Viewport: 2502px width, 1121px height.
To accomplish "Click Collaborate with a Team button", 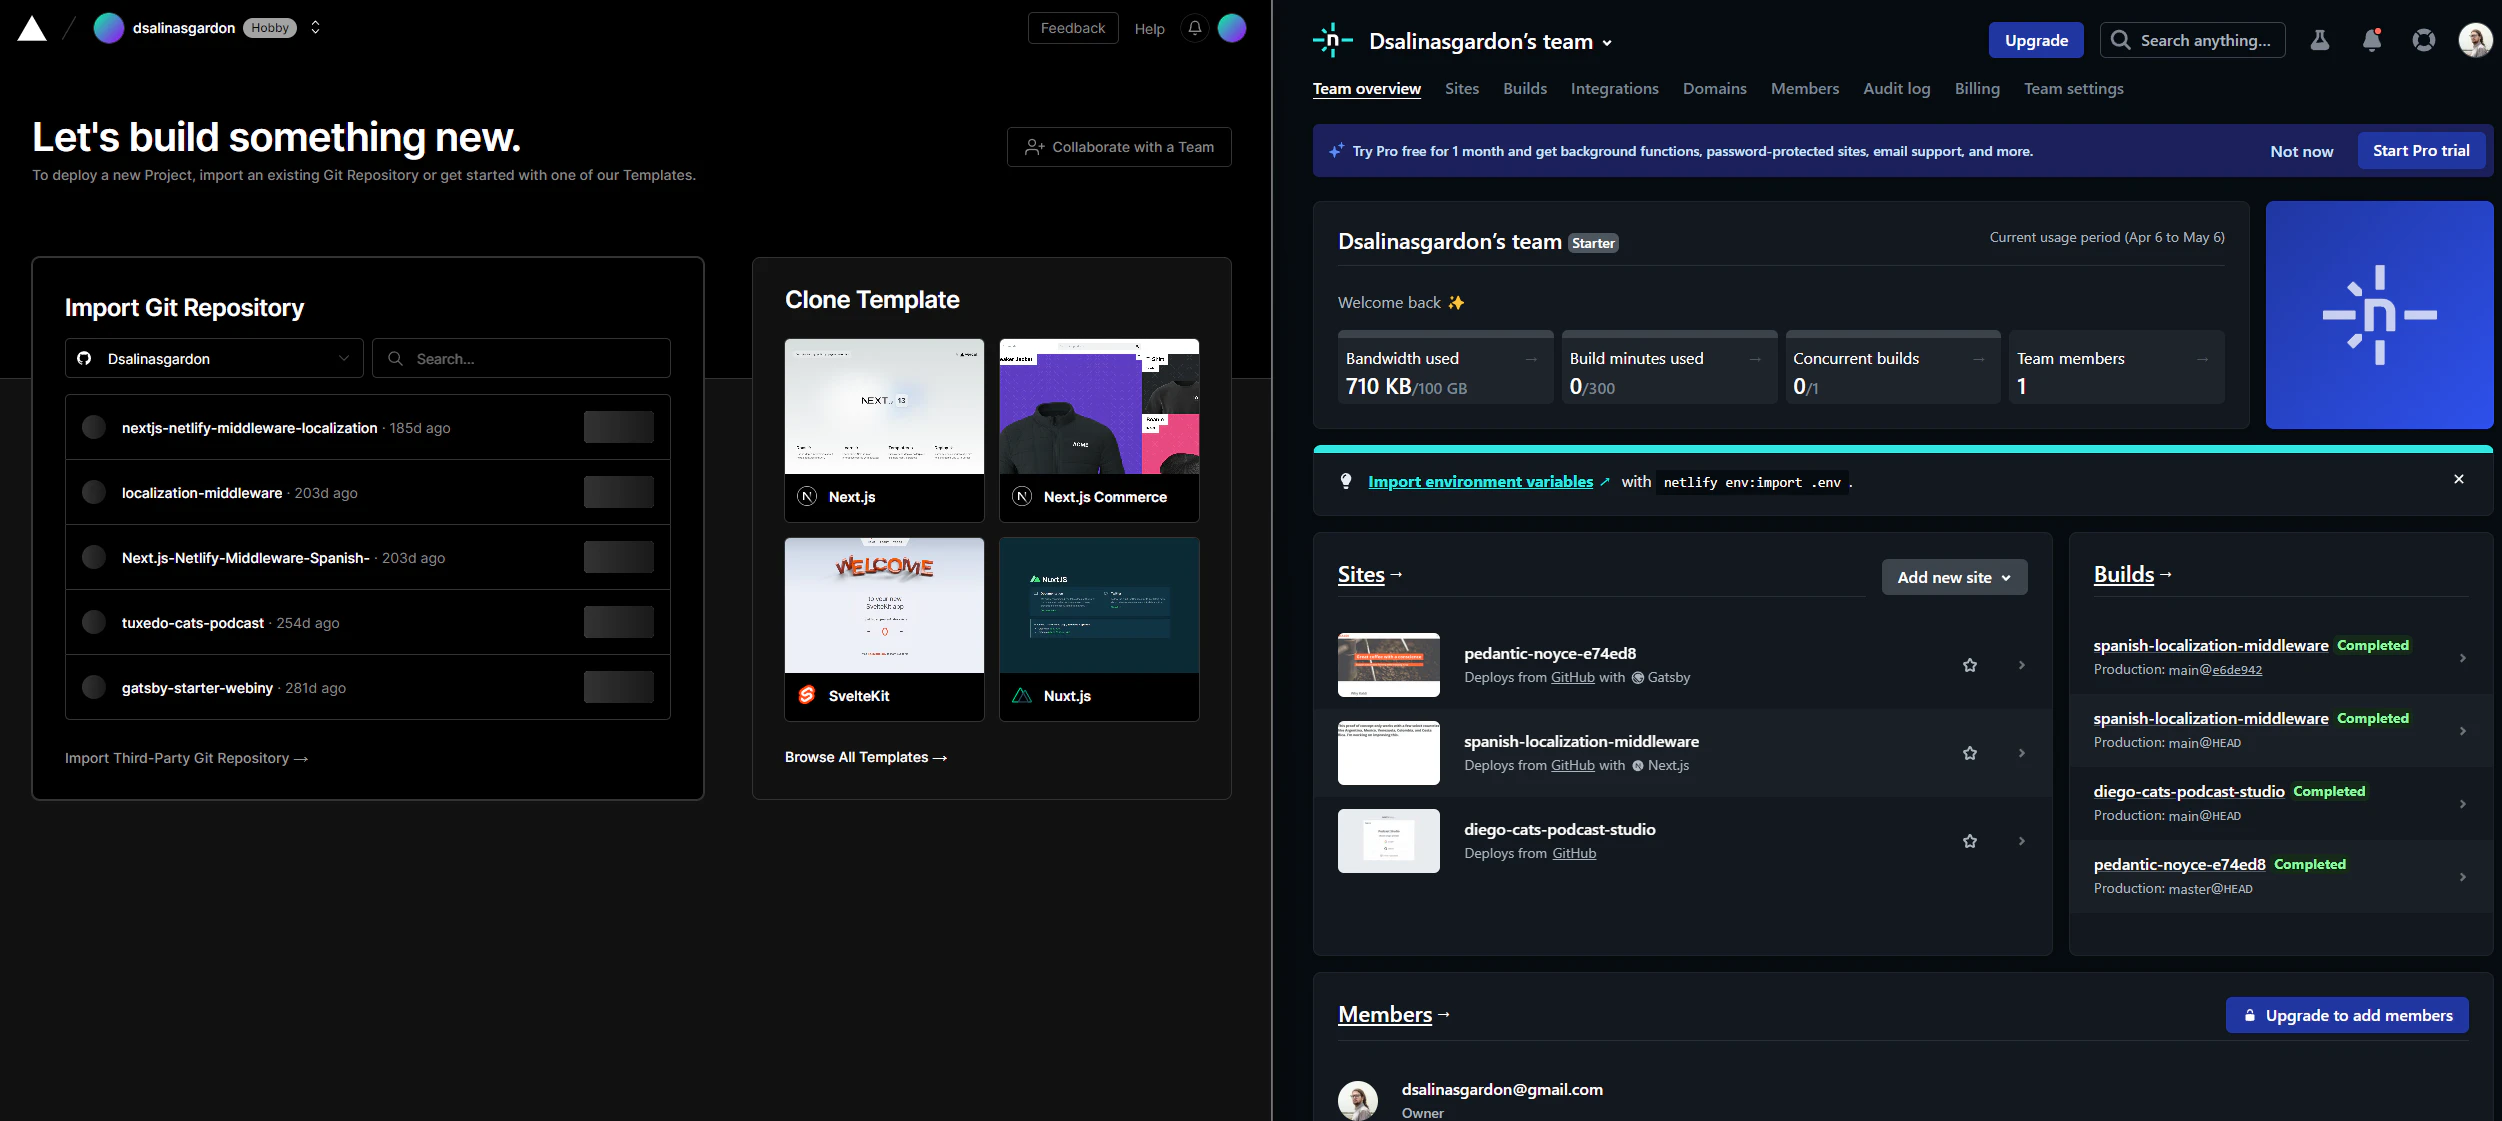I will [x=1119, y=147].
